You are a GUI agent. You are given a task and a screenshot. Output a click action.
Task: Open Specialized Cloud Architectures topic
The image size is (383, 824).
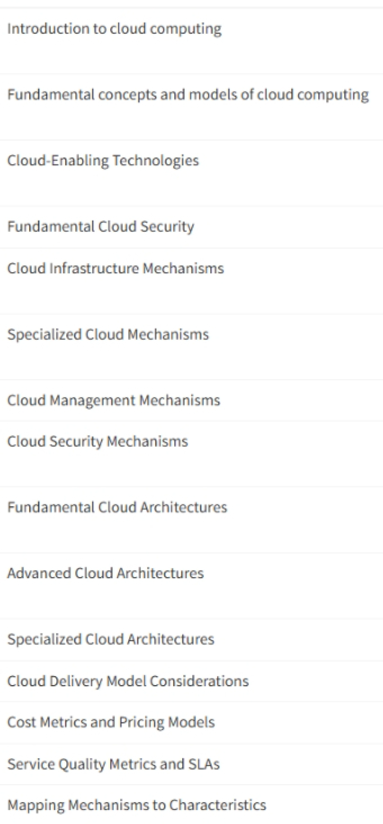pyautogui.click(x=191, y=640)
